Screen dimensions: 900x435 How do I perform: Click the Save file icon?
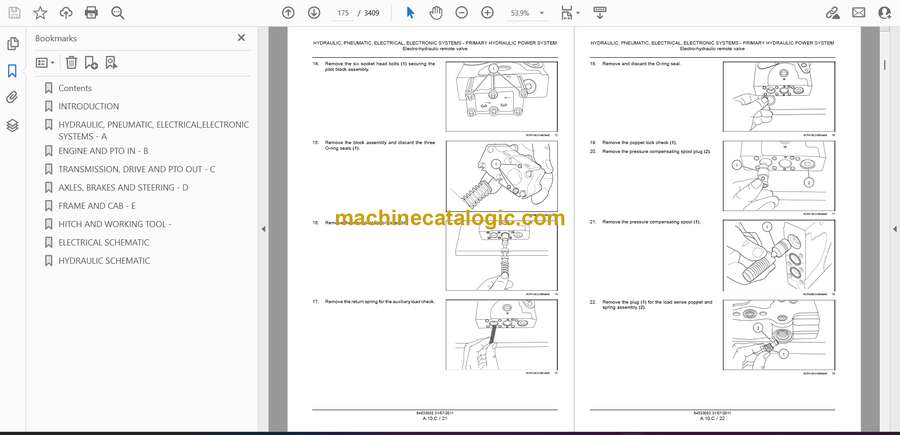(14, 13)
